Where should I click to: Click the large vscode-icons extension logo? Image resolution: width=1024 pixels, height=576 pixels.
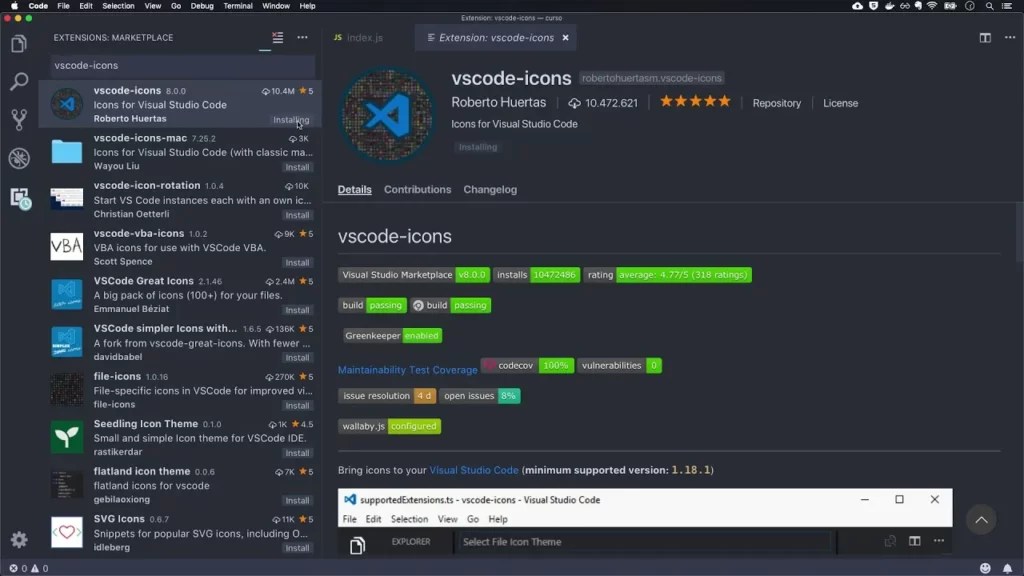(x=388, y=115)
